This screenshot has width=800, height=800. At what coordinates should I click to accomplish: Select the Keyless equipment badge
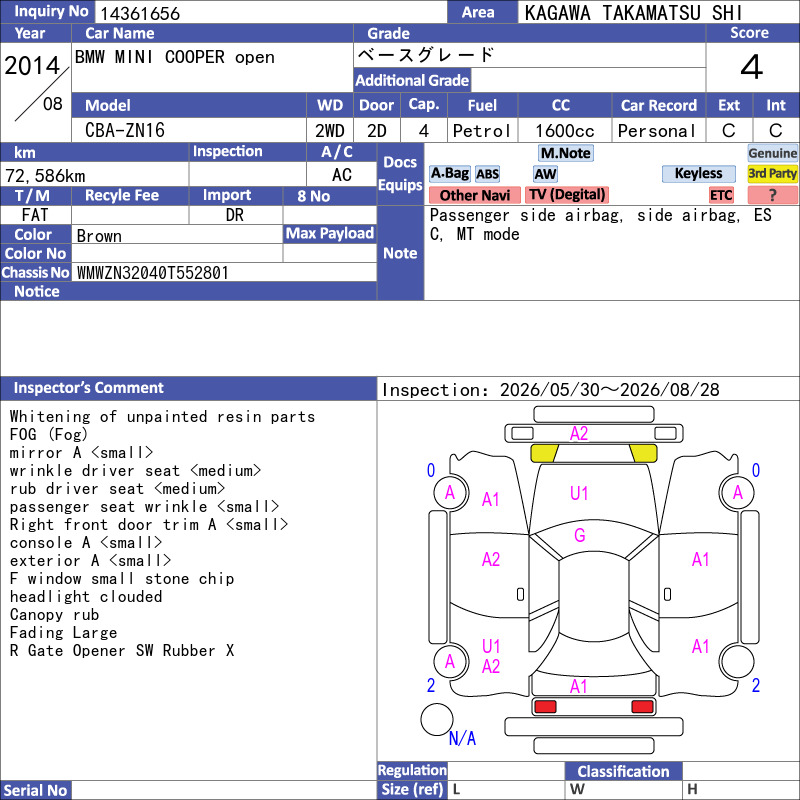(698, 173)
